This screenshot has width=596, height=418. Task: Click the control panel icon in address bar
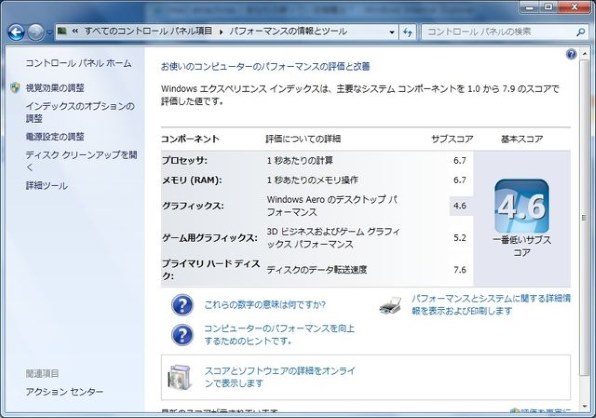click(x=62, y=31)
